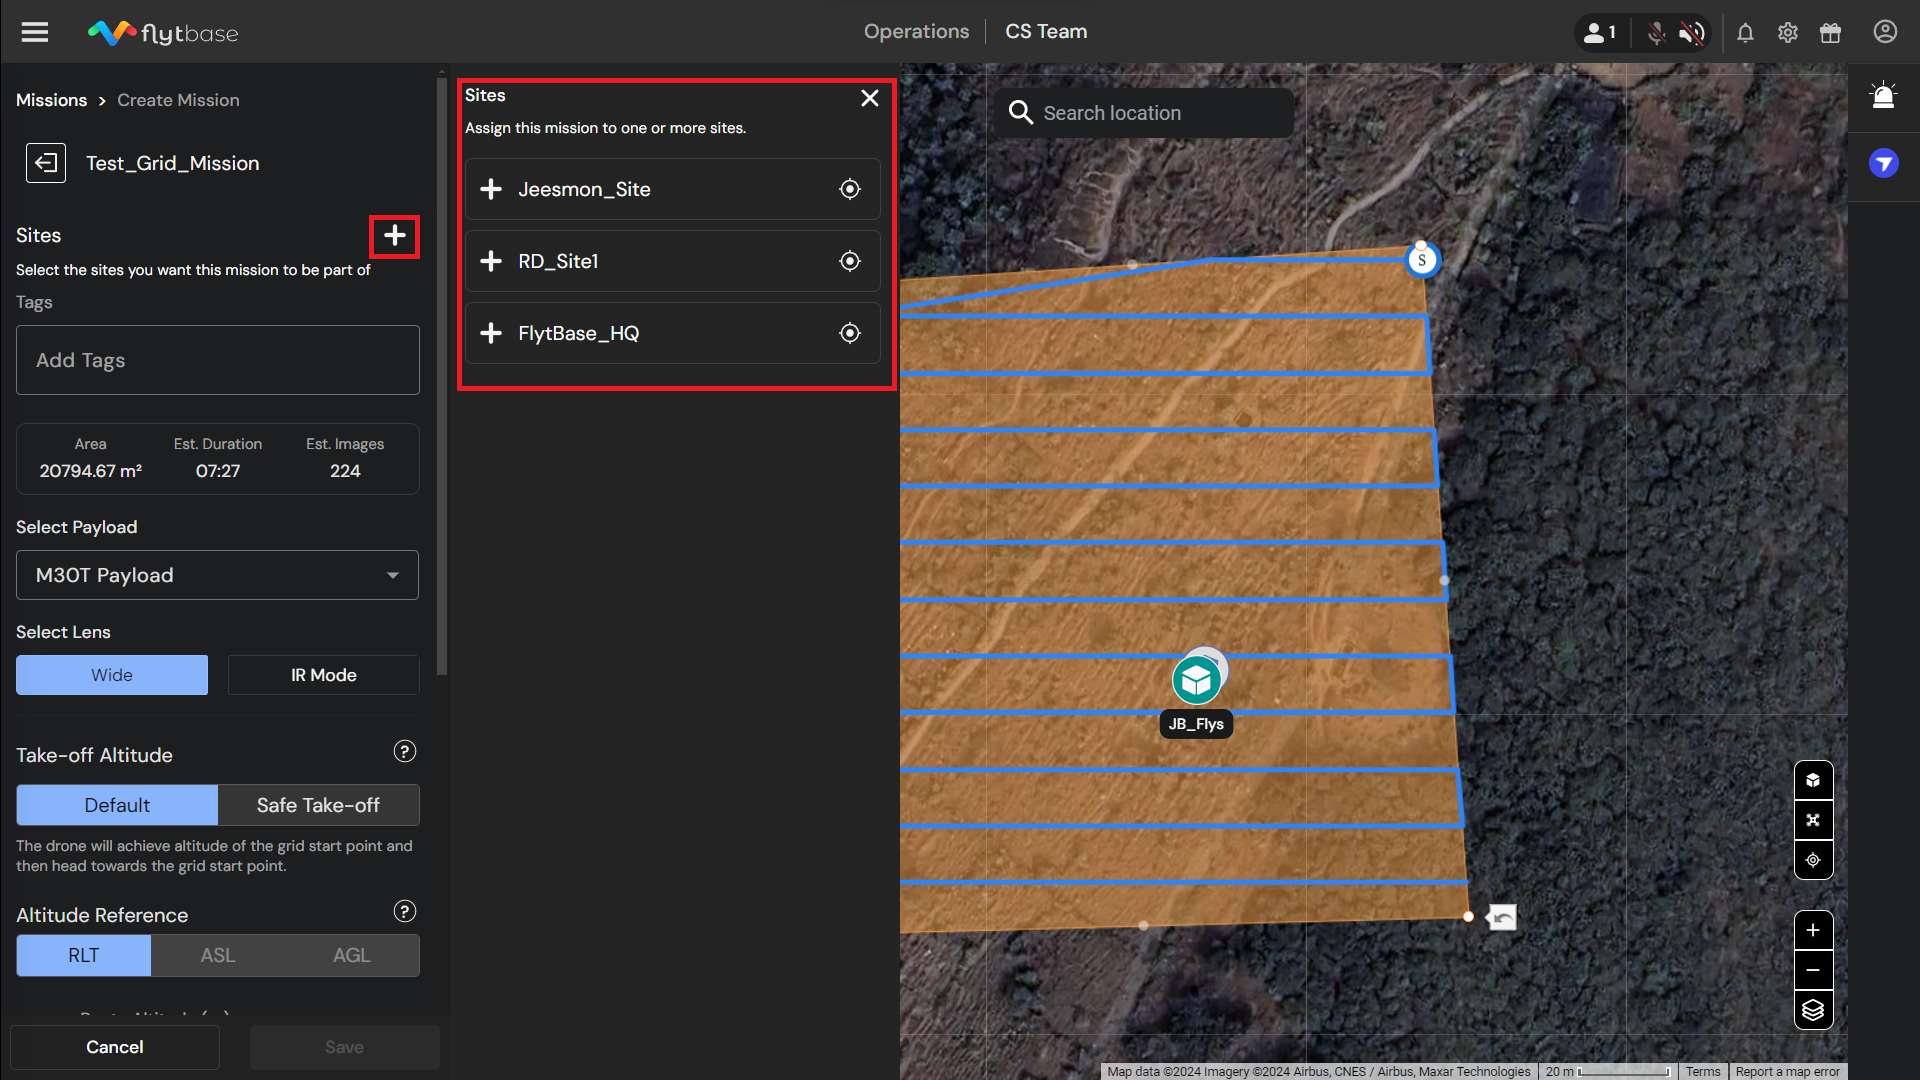
Task: Switch lens to IR Mode
Action: pyautogui.click(x=323, y=675)
